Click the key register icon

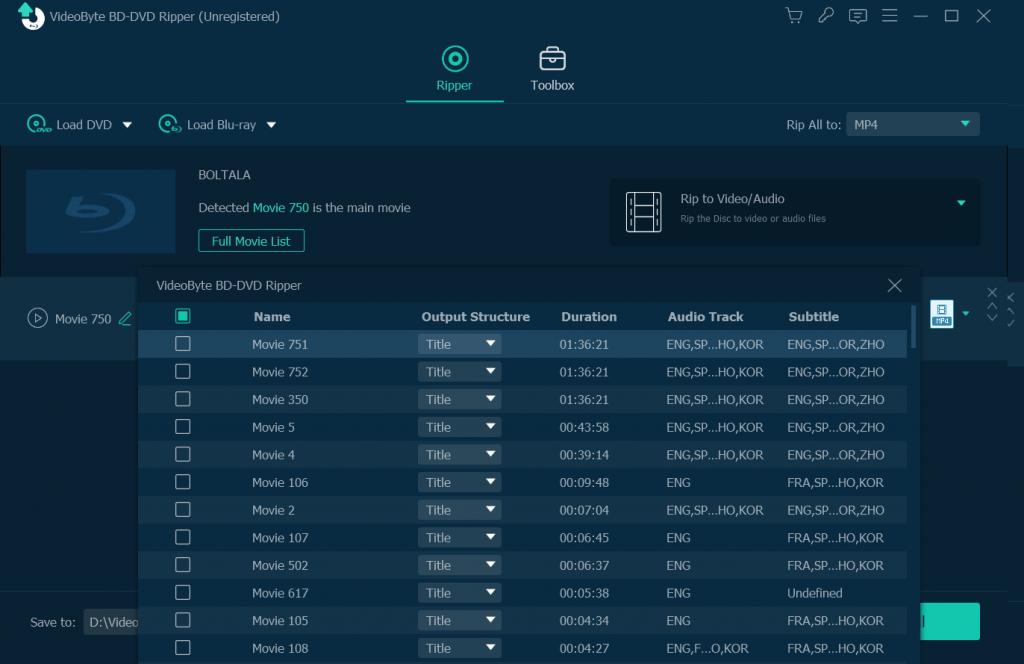[x=825, y=16]
